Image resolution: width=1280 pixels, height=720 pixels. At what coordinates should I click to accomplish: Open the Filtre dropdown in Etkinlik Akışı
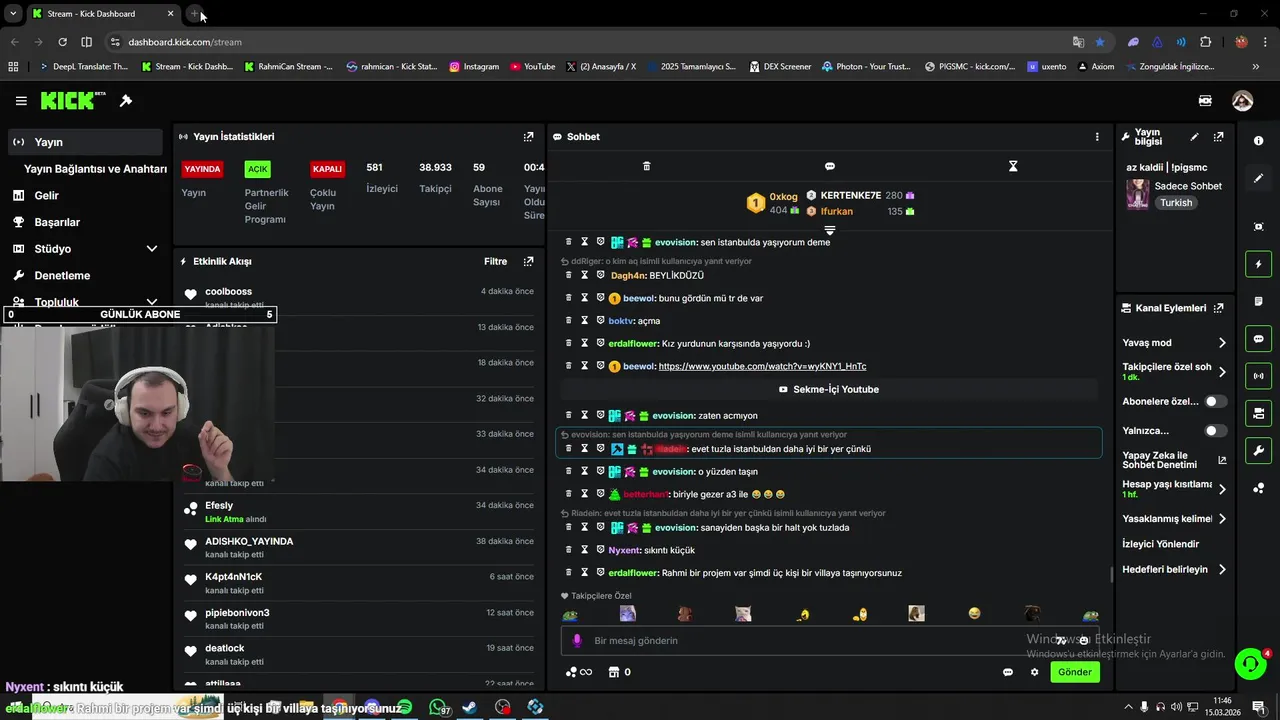point(496,261)
